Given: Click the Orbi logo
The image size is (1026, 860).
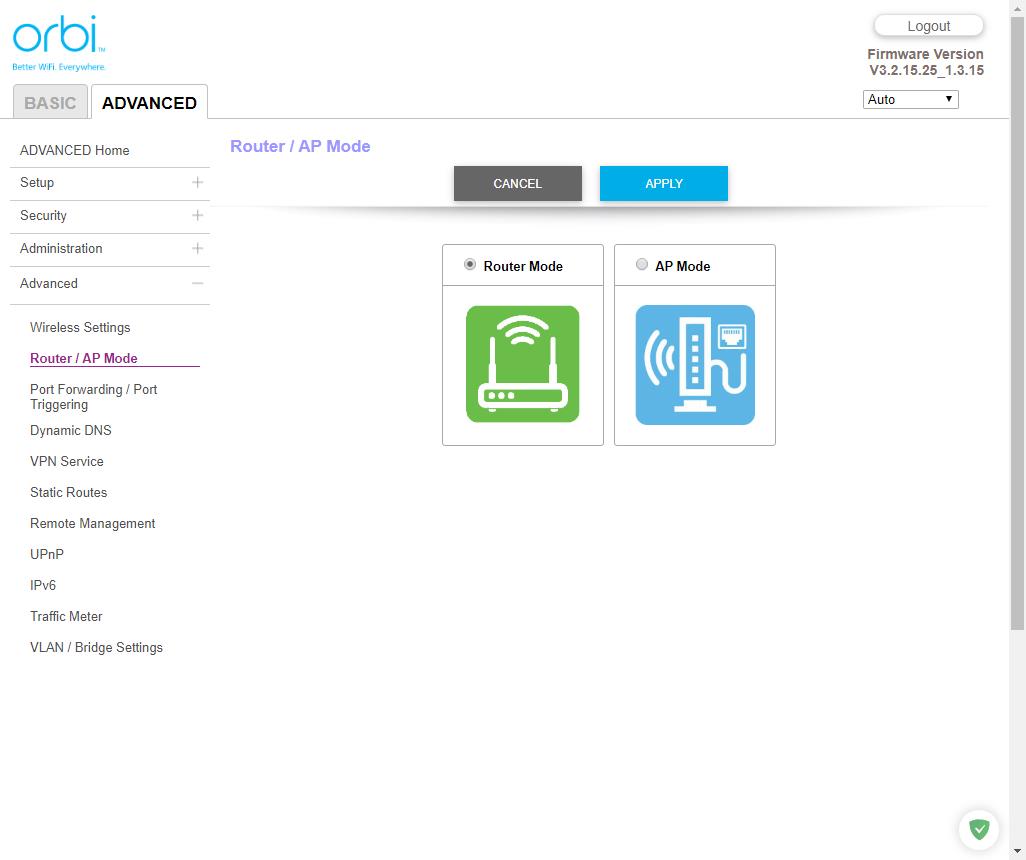Looking at the screenshot, I should 57,40.
